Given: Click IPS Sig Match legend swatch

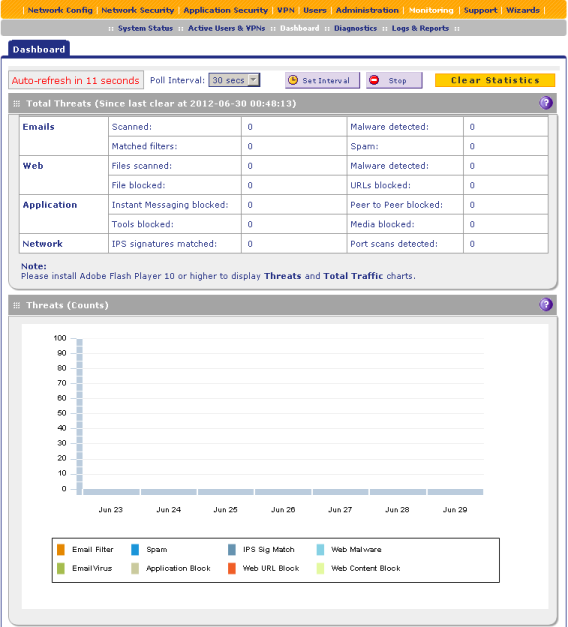Looking at the screenshot, I should coord(232,549).
